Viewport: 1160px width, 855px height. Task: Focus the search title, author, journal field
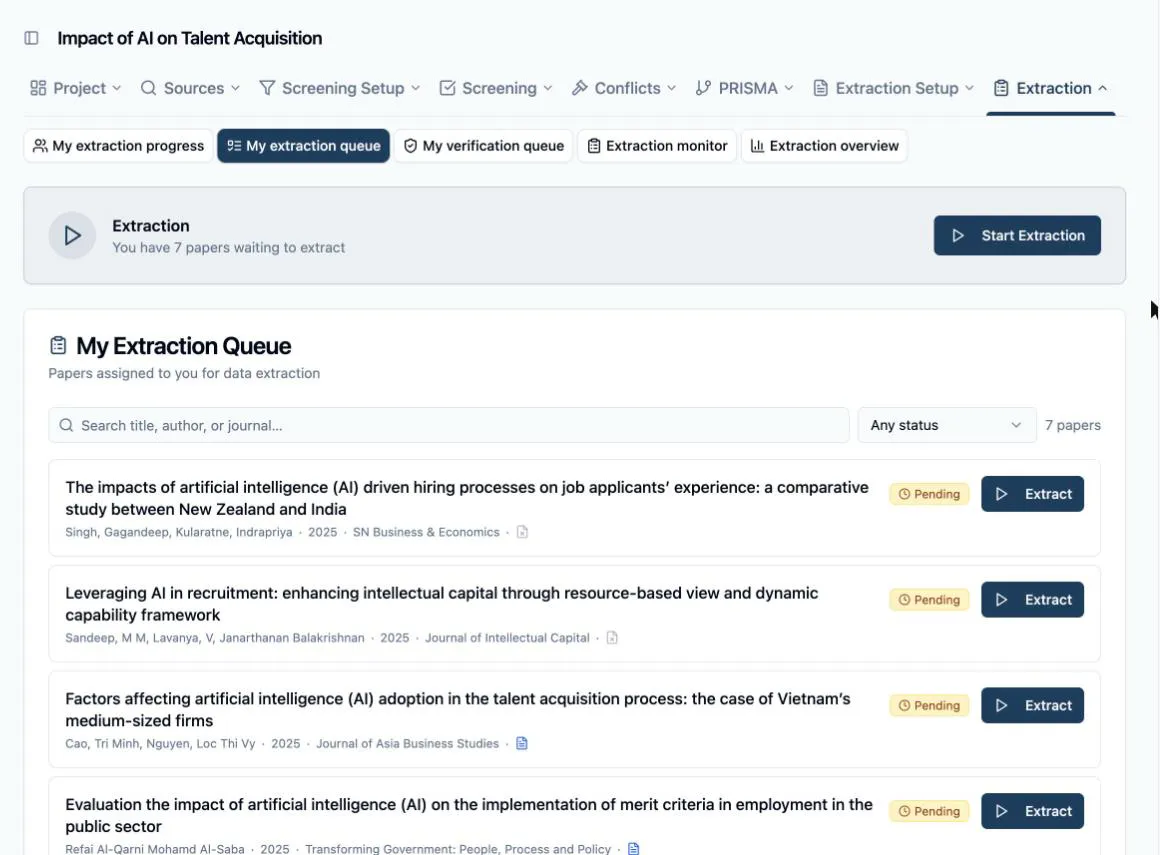[x=449, y=425]
